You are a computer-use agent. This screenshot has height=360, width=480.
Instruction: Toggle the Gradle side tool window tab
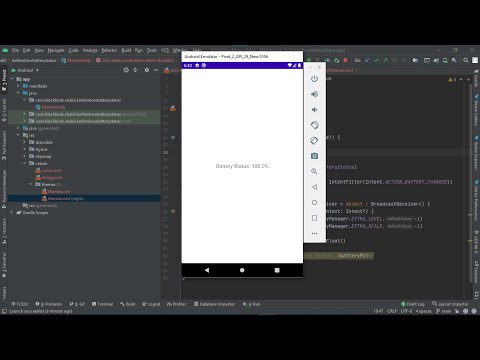476,79
